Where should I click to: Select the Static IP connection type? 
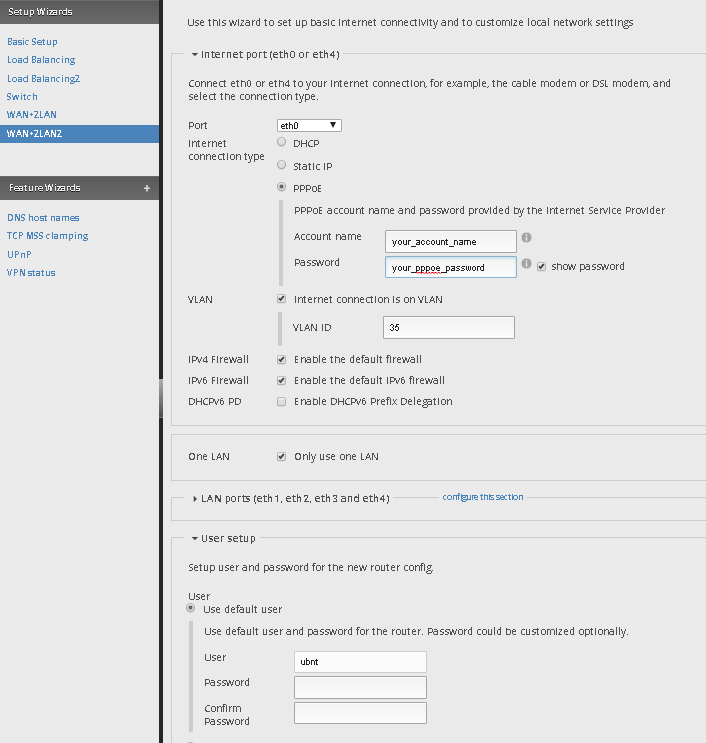[x=281, y=165]
